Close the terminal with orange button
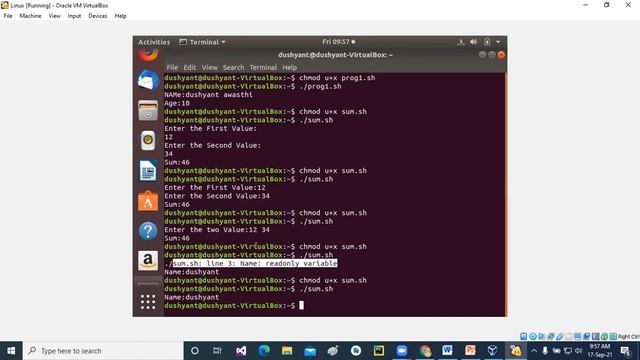640x360 pixels. pyautogui.click(x=501, y=55)
